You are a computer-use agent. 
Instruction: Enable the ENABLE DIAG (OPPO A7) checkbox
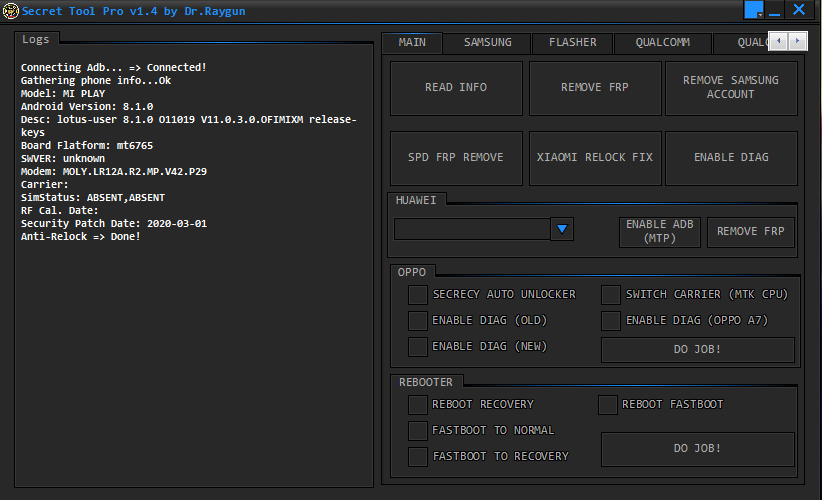(x=611, y=321)
